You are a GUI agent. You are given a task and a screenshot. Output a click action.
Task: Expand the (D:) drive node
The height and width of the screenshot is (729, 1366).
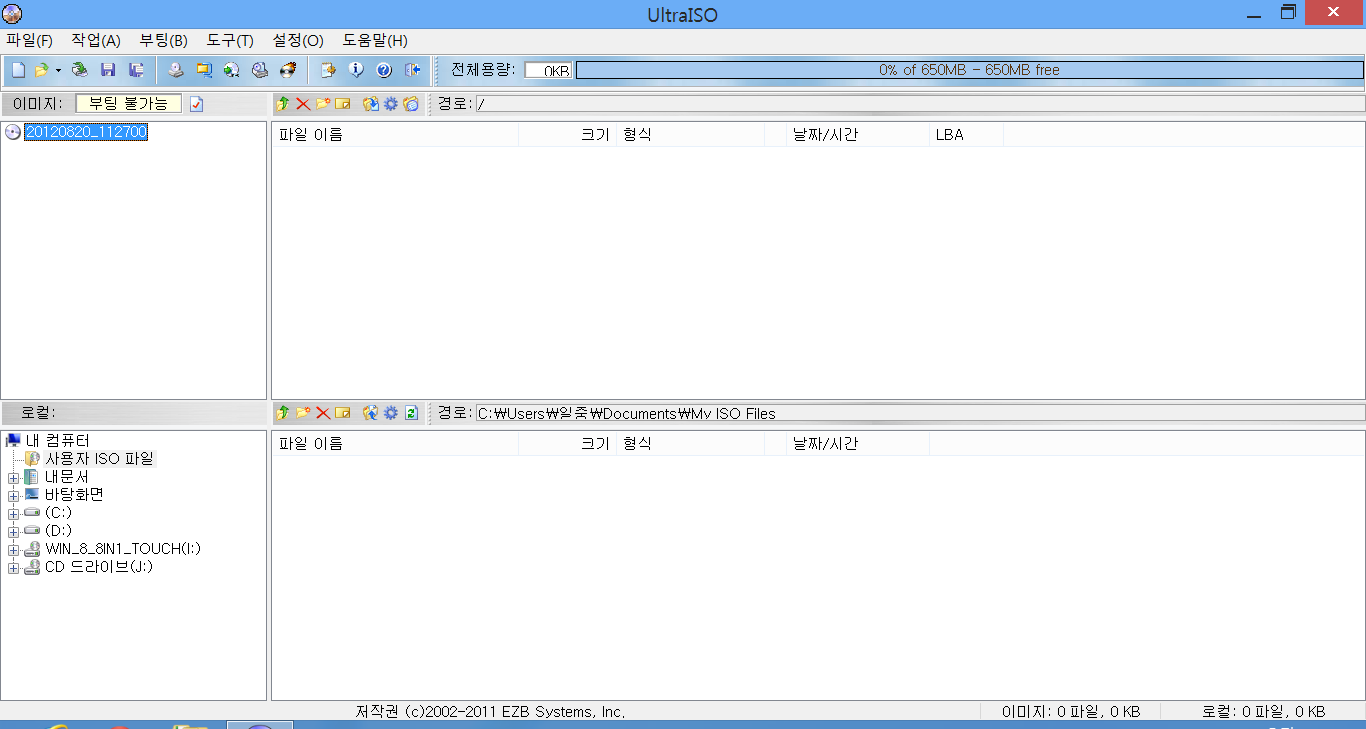pyautogui.click(x=13, y=532)
